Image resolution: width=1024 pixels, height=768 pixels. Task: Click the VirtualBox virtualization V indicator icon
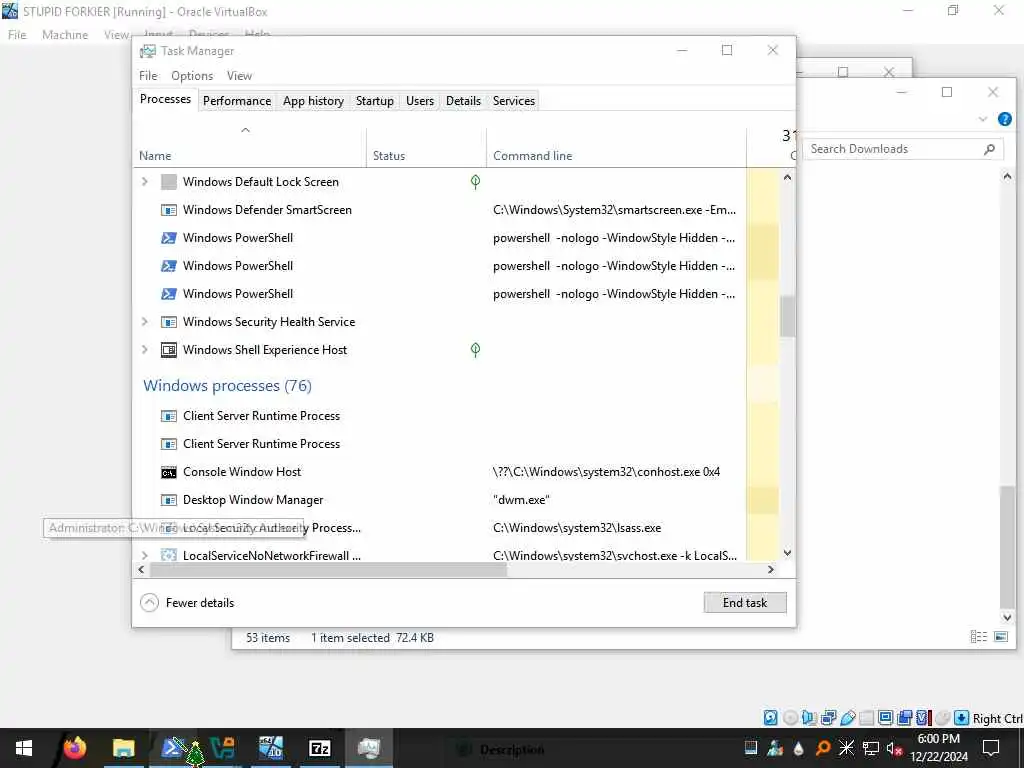click(x=924, y=718)
